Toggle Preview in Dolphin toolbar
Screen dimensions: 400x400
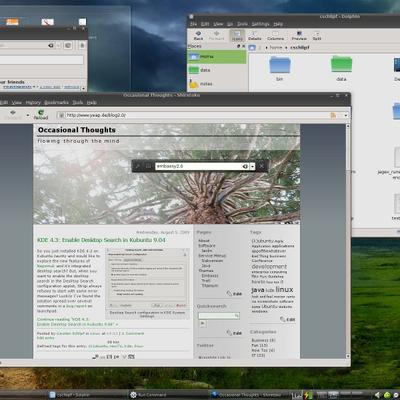pos(299,35)
